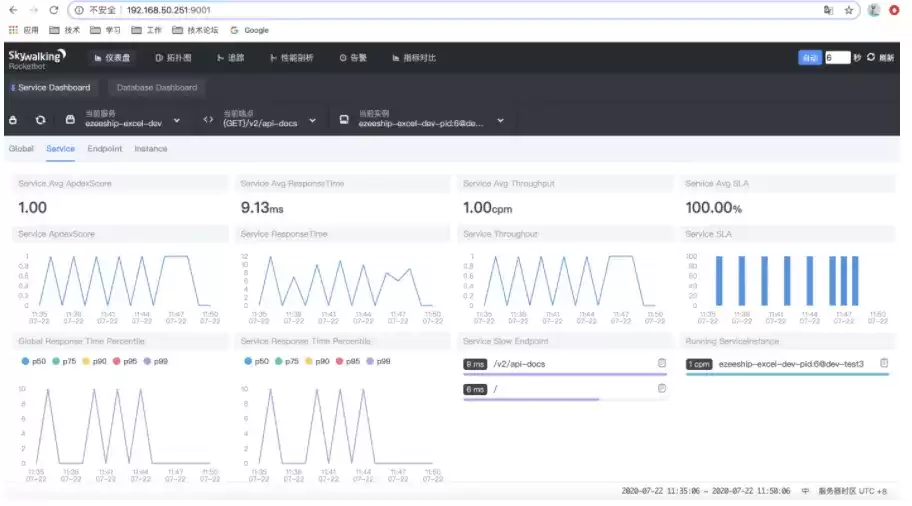Toggle p99 in Service Response Time Percentile legend
The image size is (912, 506).
tap(378, 361)
